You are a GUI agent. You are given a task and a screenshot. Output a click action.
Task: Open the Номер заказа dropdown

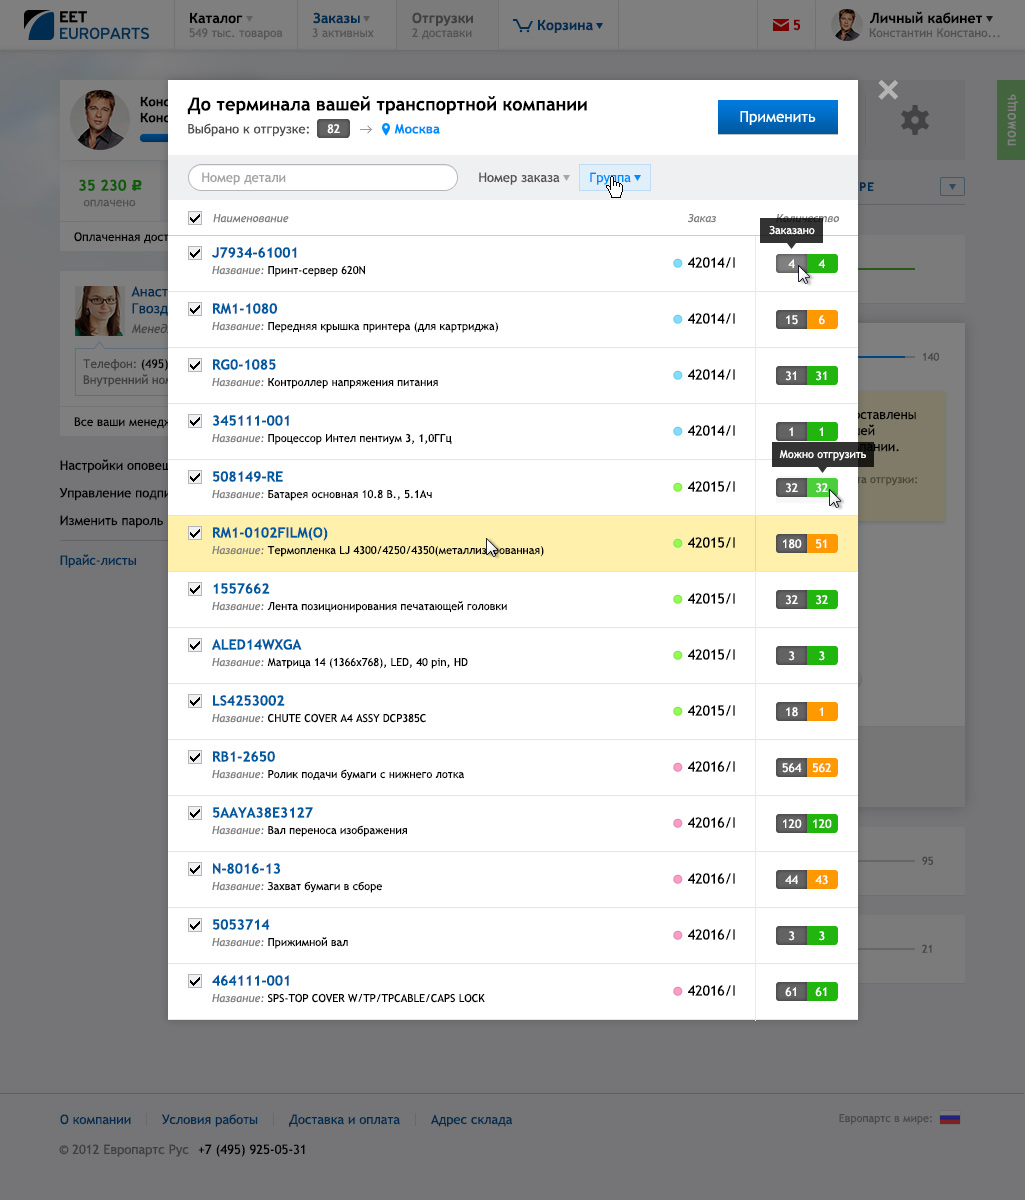523,178
